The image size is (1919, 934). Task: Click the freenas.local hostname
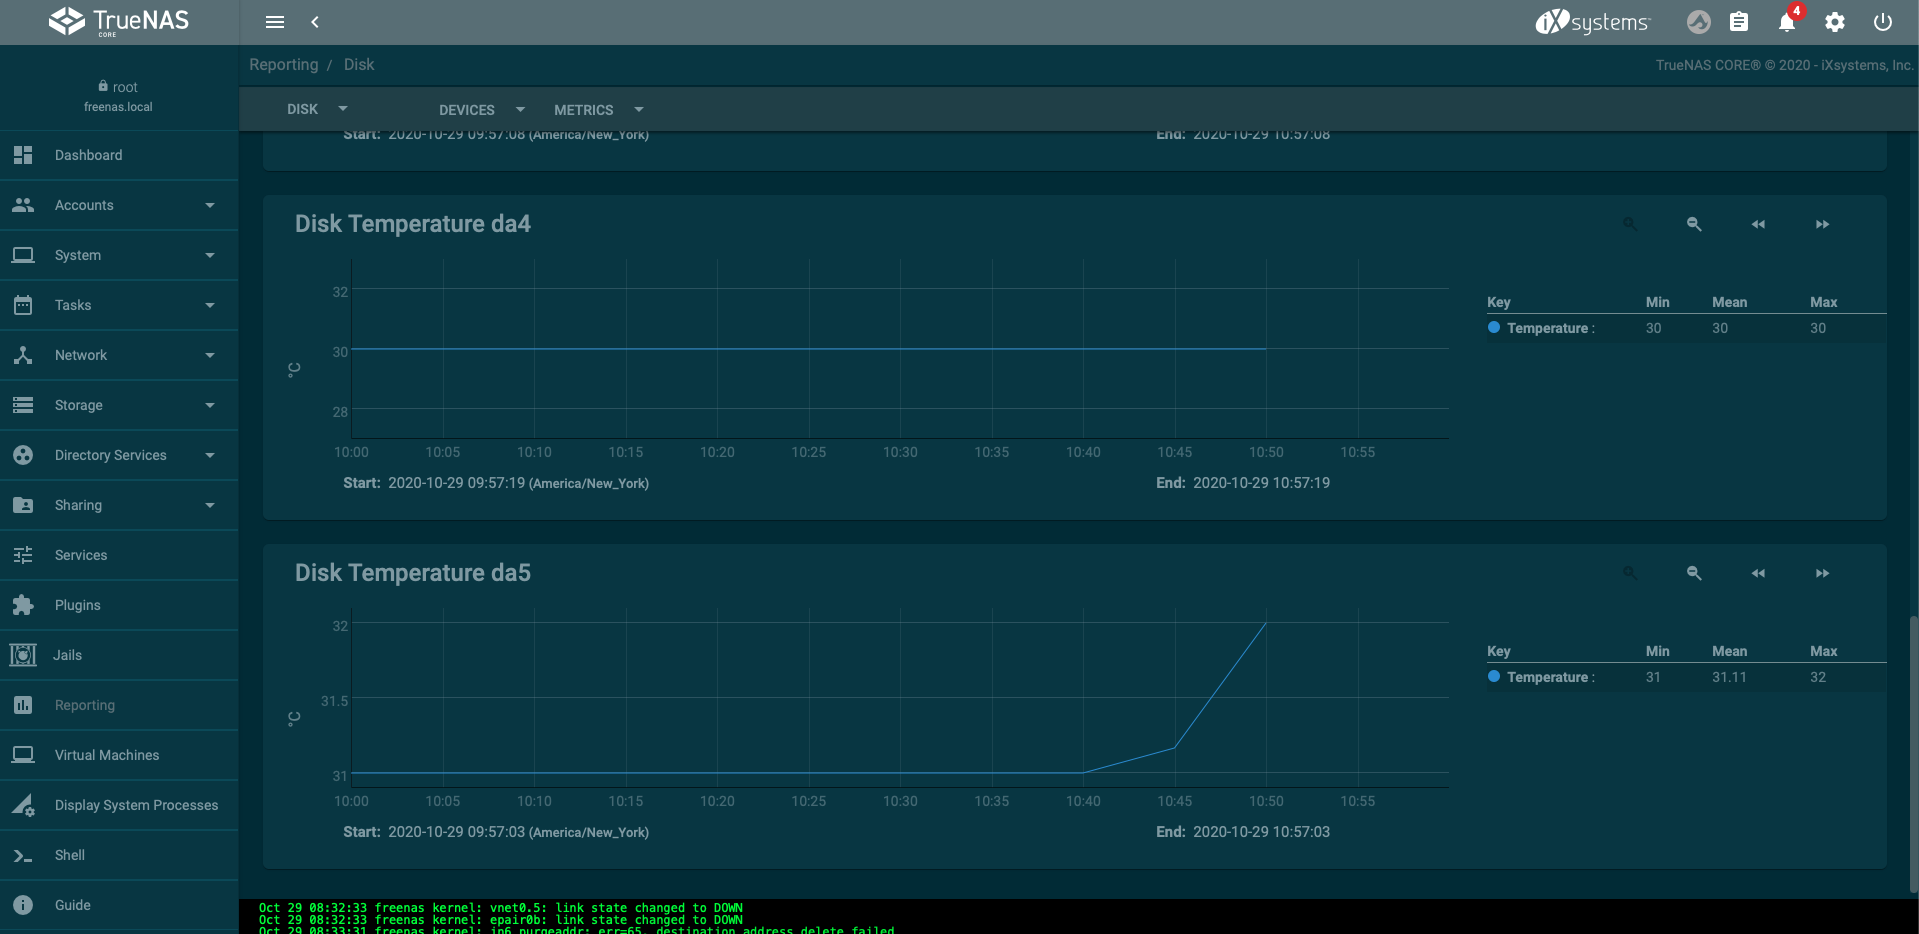point(118,107)
